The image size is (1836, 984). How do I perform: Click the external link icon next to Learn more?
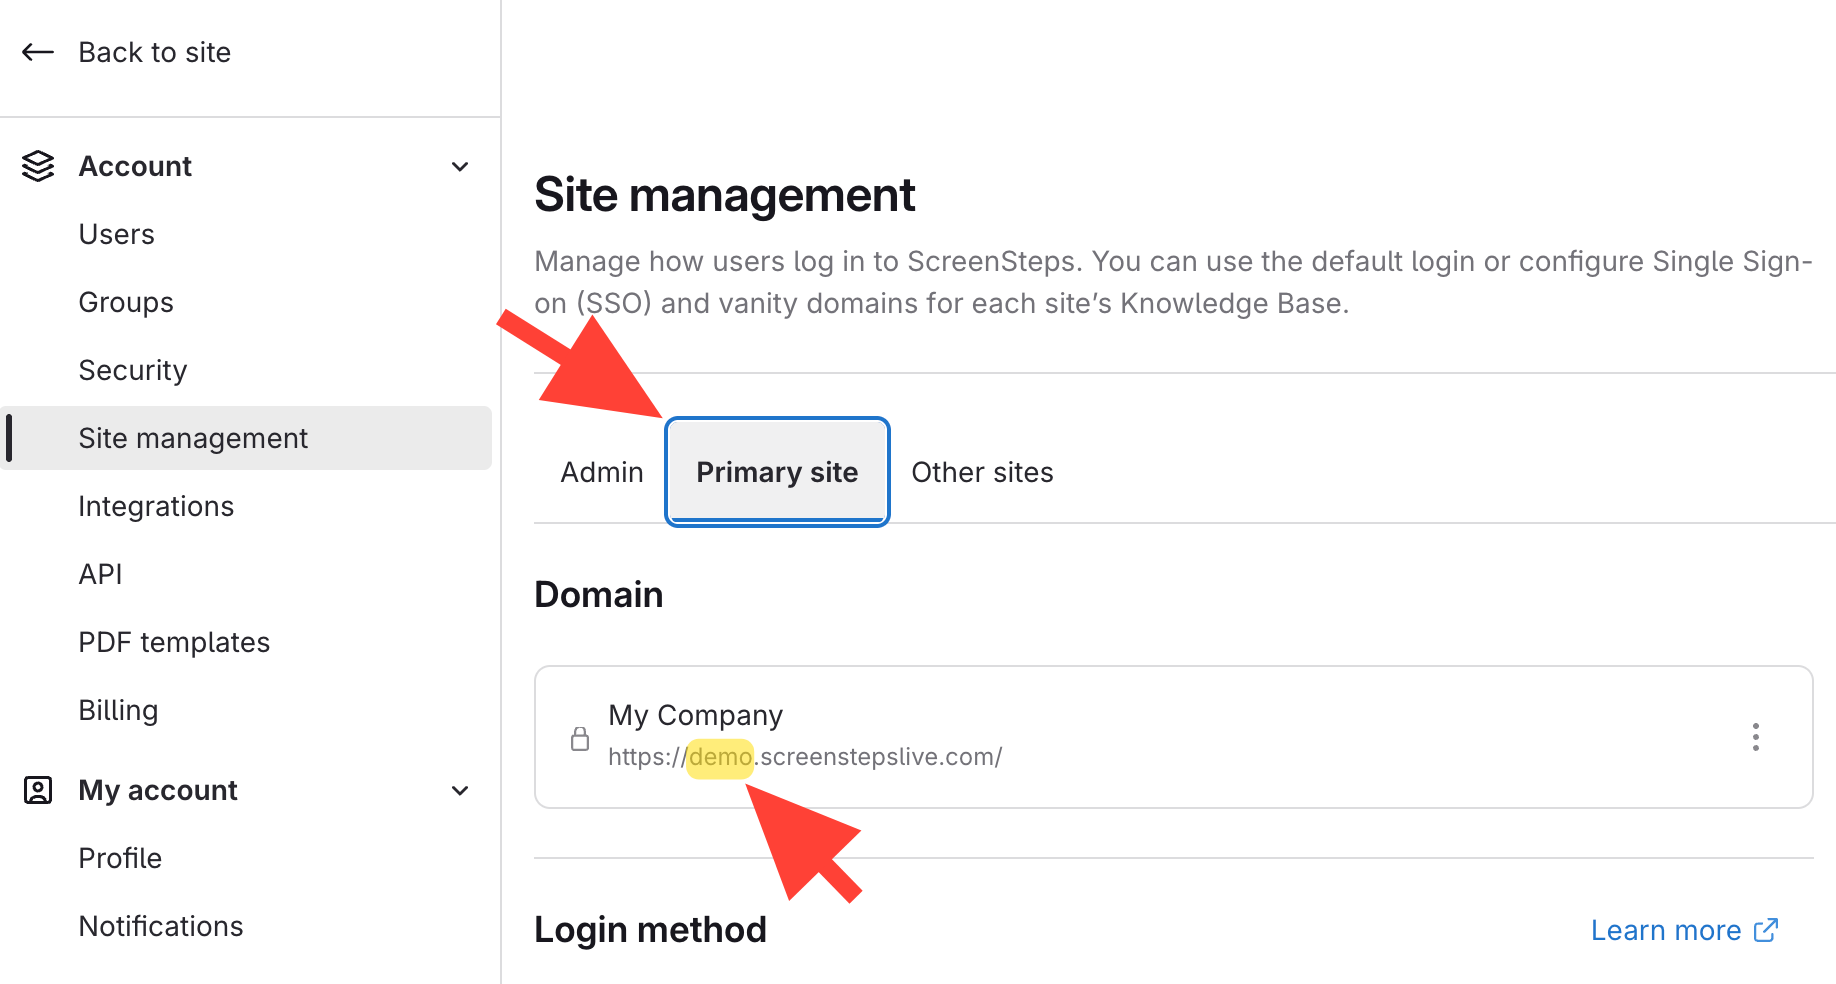1766,930
